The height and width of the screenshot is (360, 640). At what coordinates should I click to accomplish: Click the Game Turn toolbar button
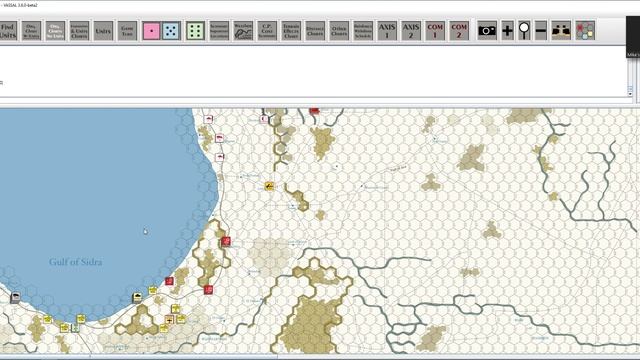click(x=127, y=31)
